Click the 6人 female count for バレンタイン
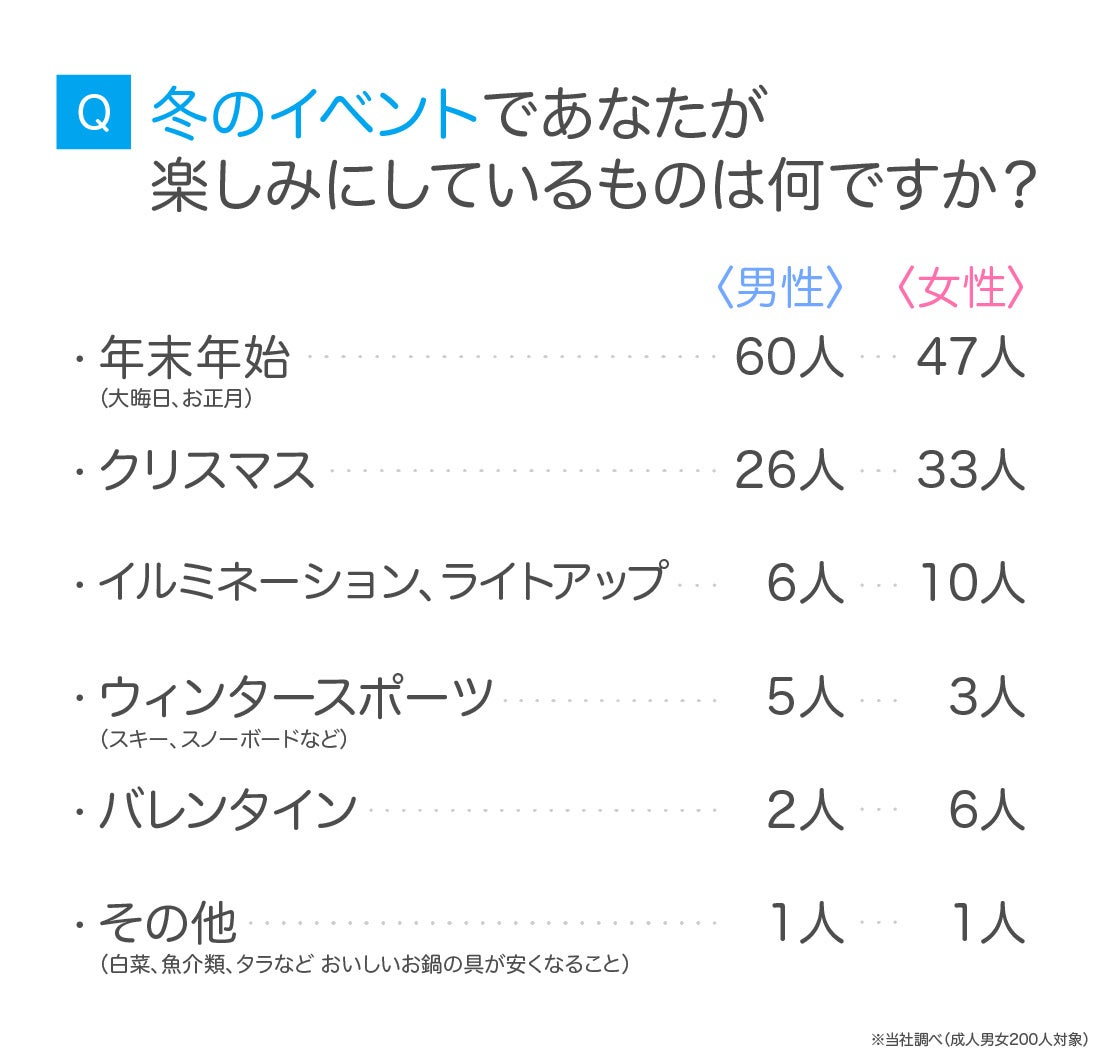 coord(986,810)
